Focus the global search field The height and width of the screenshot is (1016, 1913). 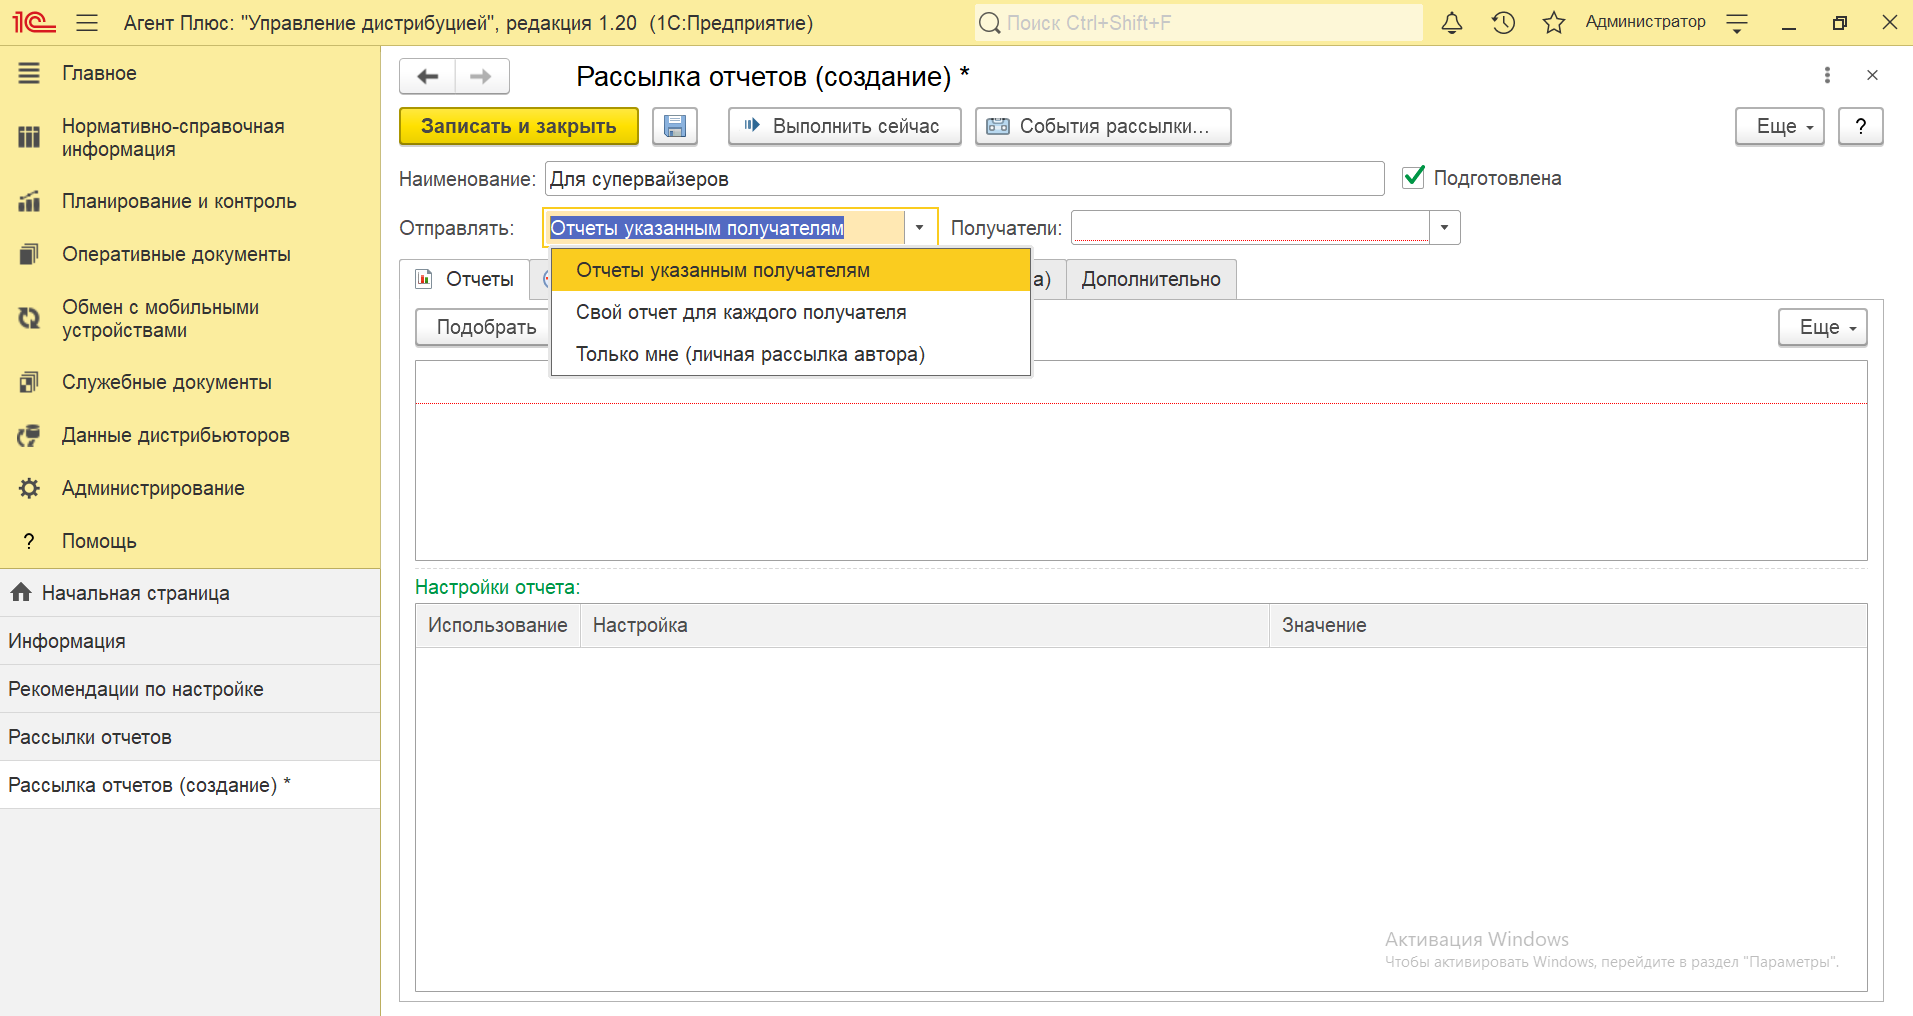pyautogui.click(x=1198, y=23)
